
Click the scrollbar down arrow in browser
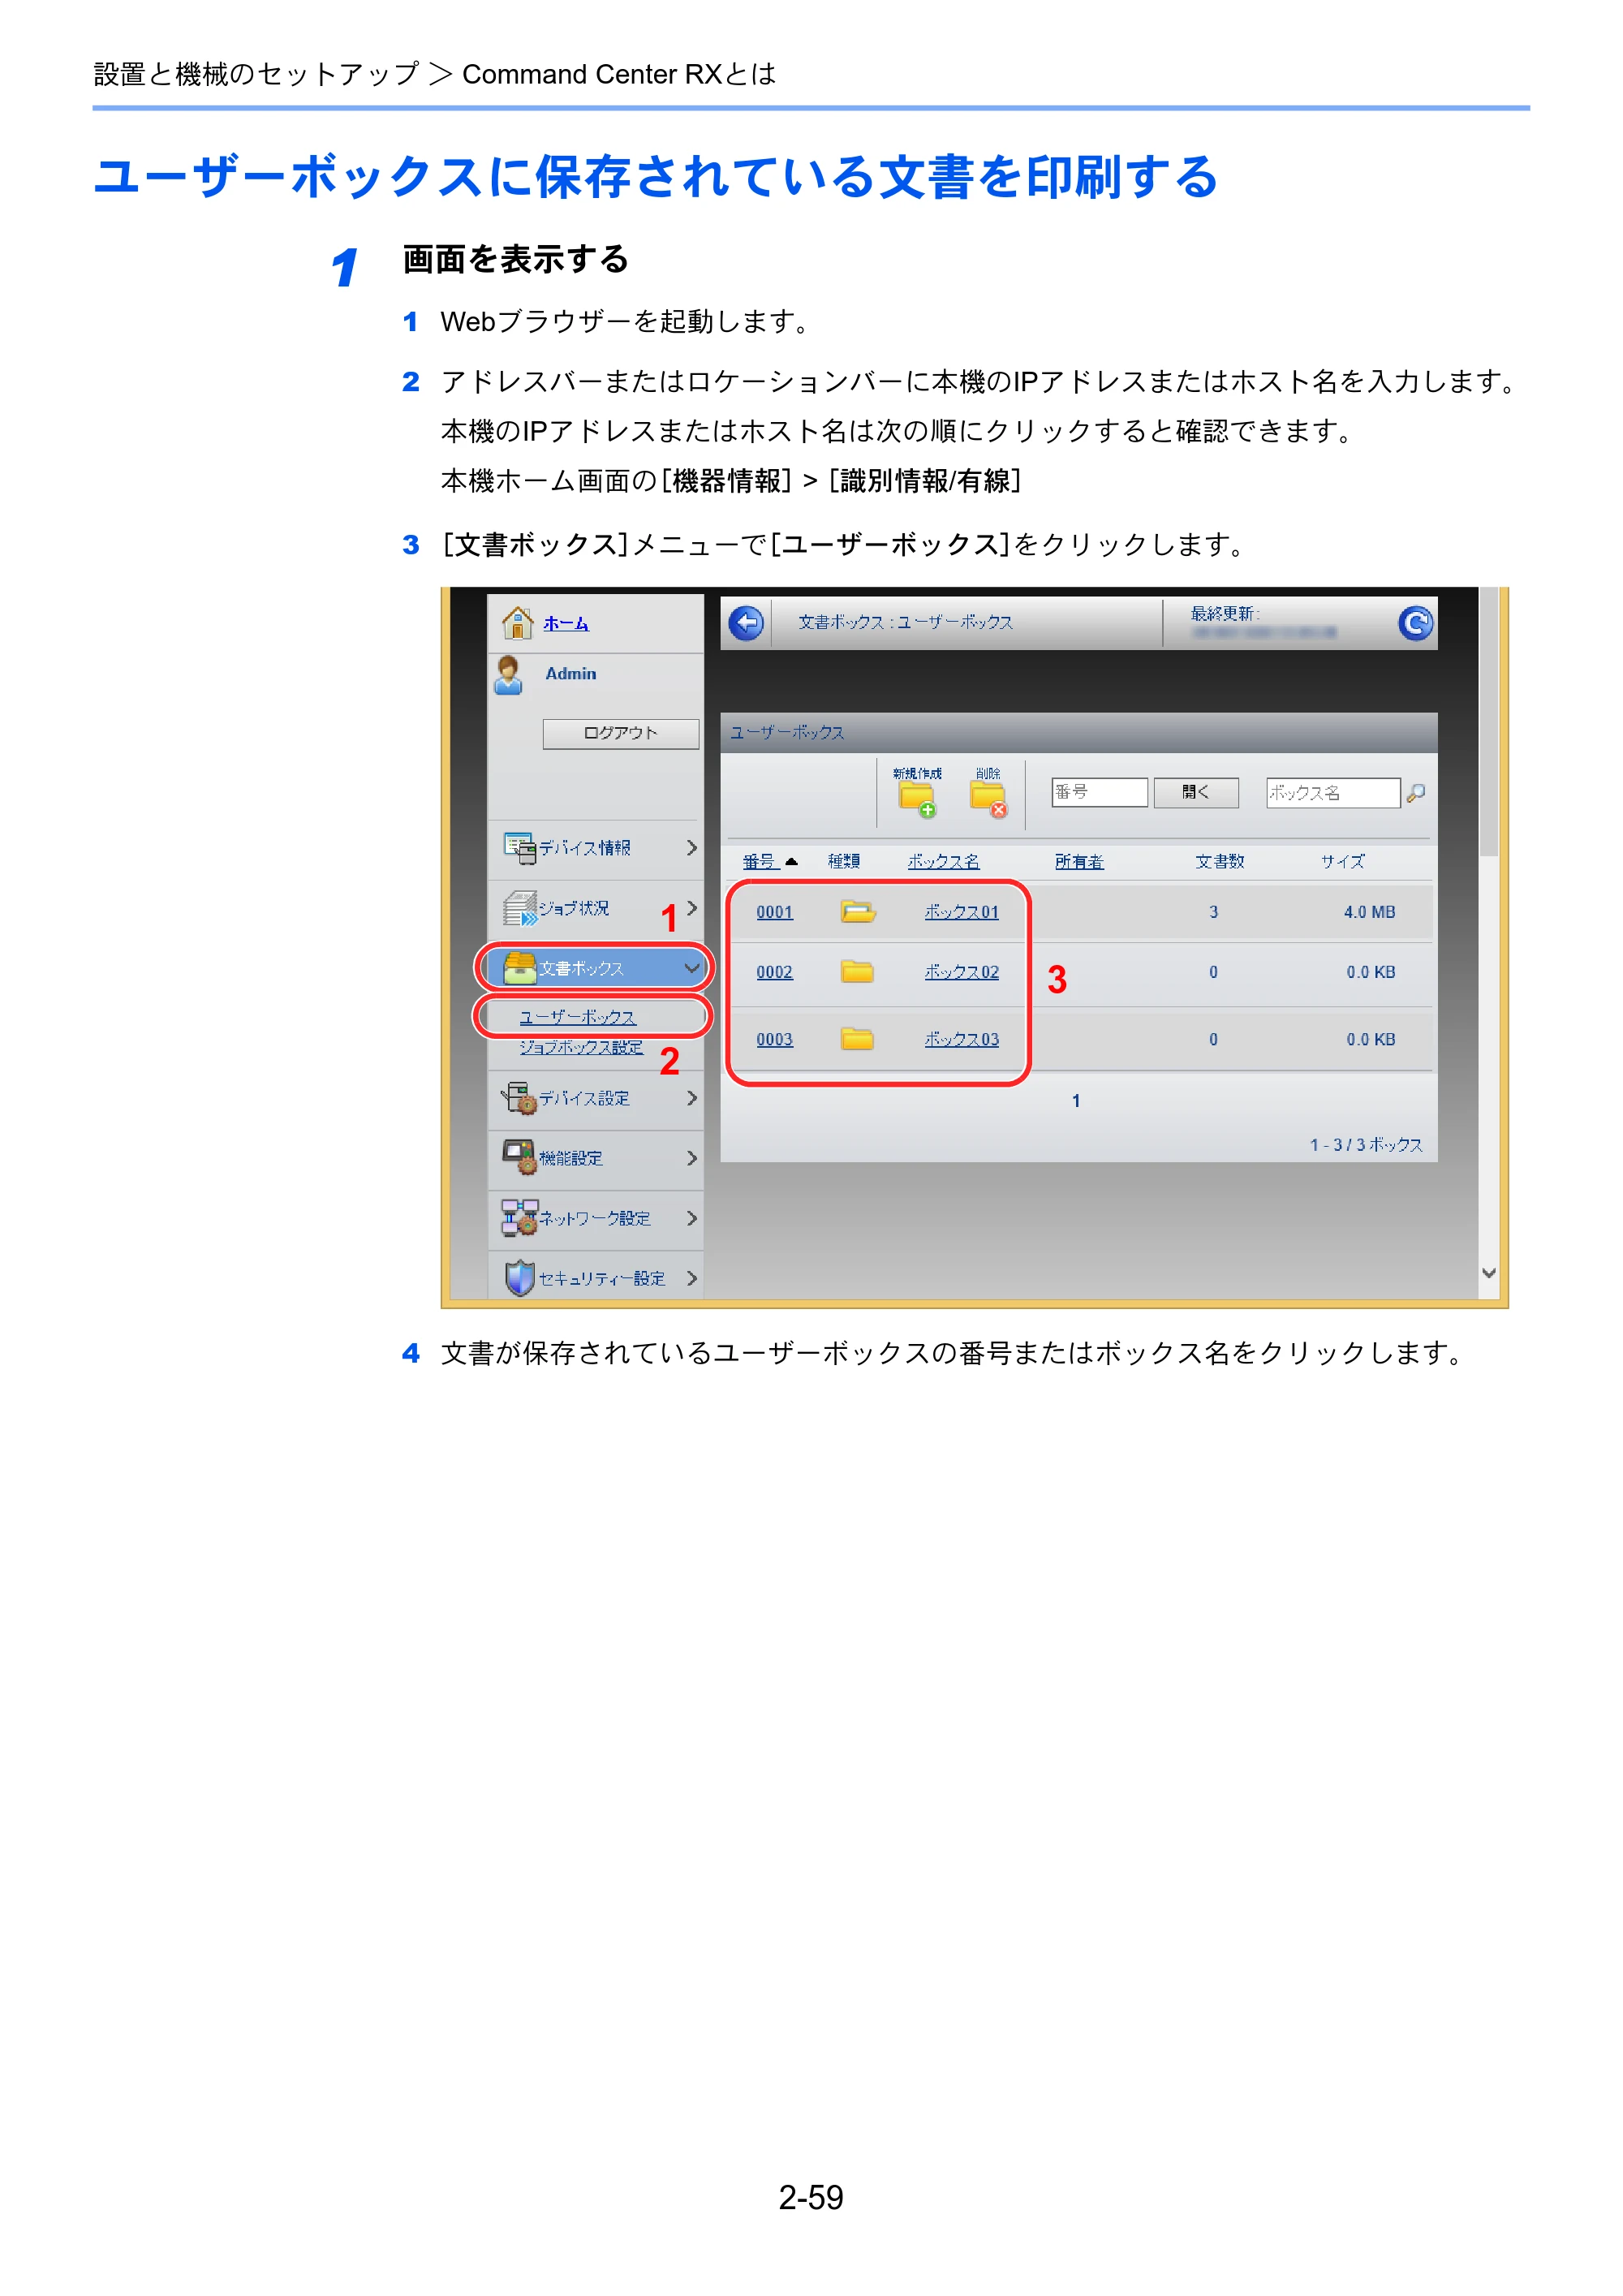(x=1488, y=1273)
